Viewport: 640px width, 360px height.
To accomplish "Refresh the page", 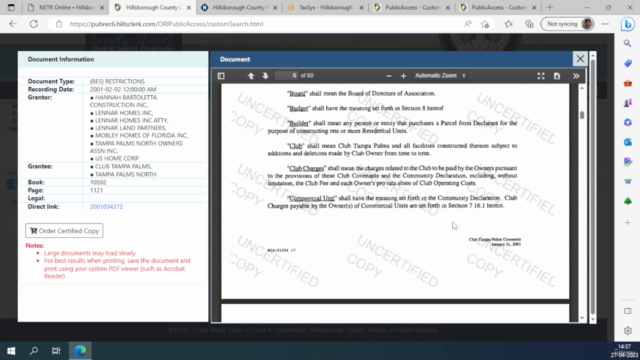I will (33, 24).
